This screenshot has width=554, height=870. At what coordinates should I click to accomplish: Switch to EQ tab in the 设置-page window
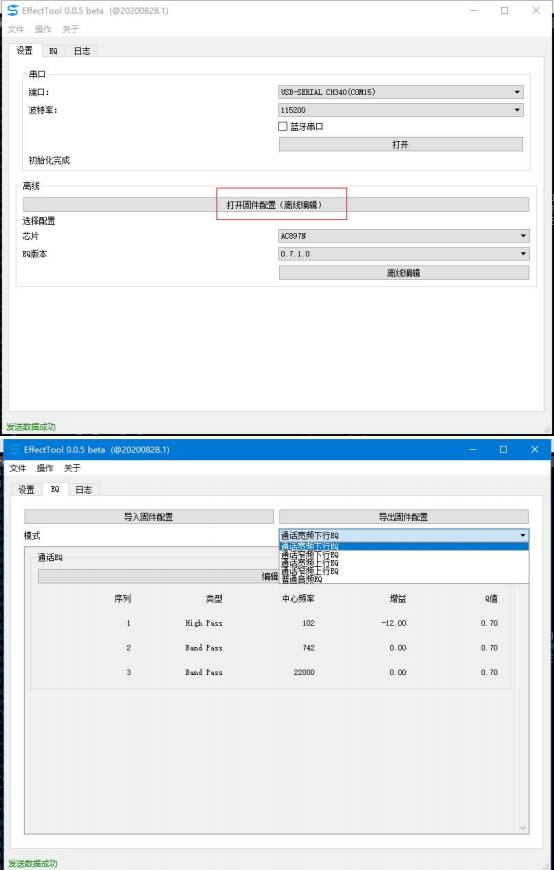click(53, 51)
